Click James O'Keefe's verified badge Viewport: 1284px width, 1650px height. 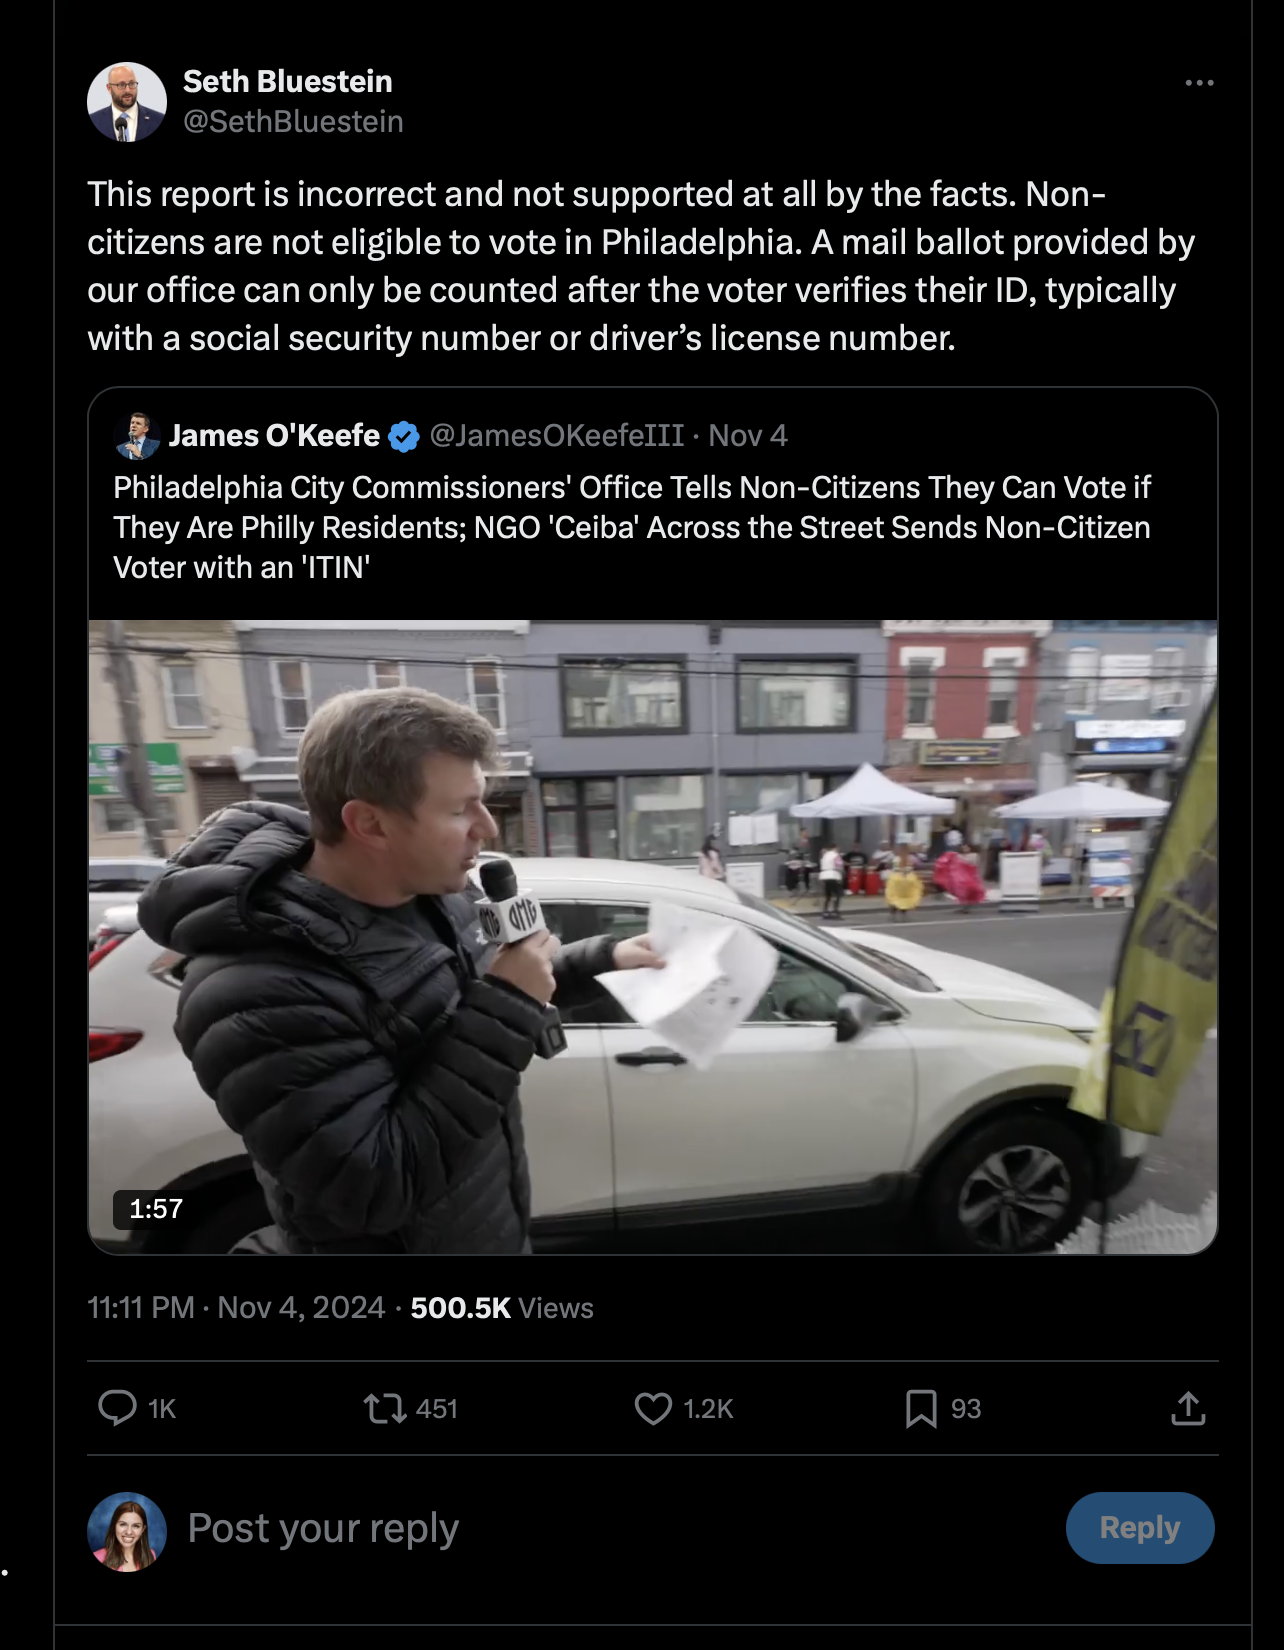point(404,437)
